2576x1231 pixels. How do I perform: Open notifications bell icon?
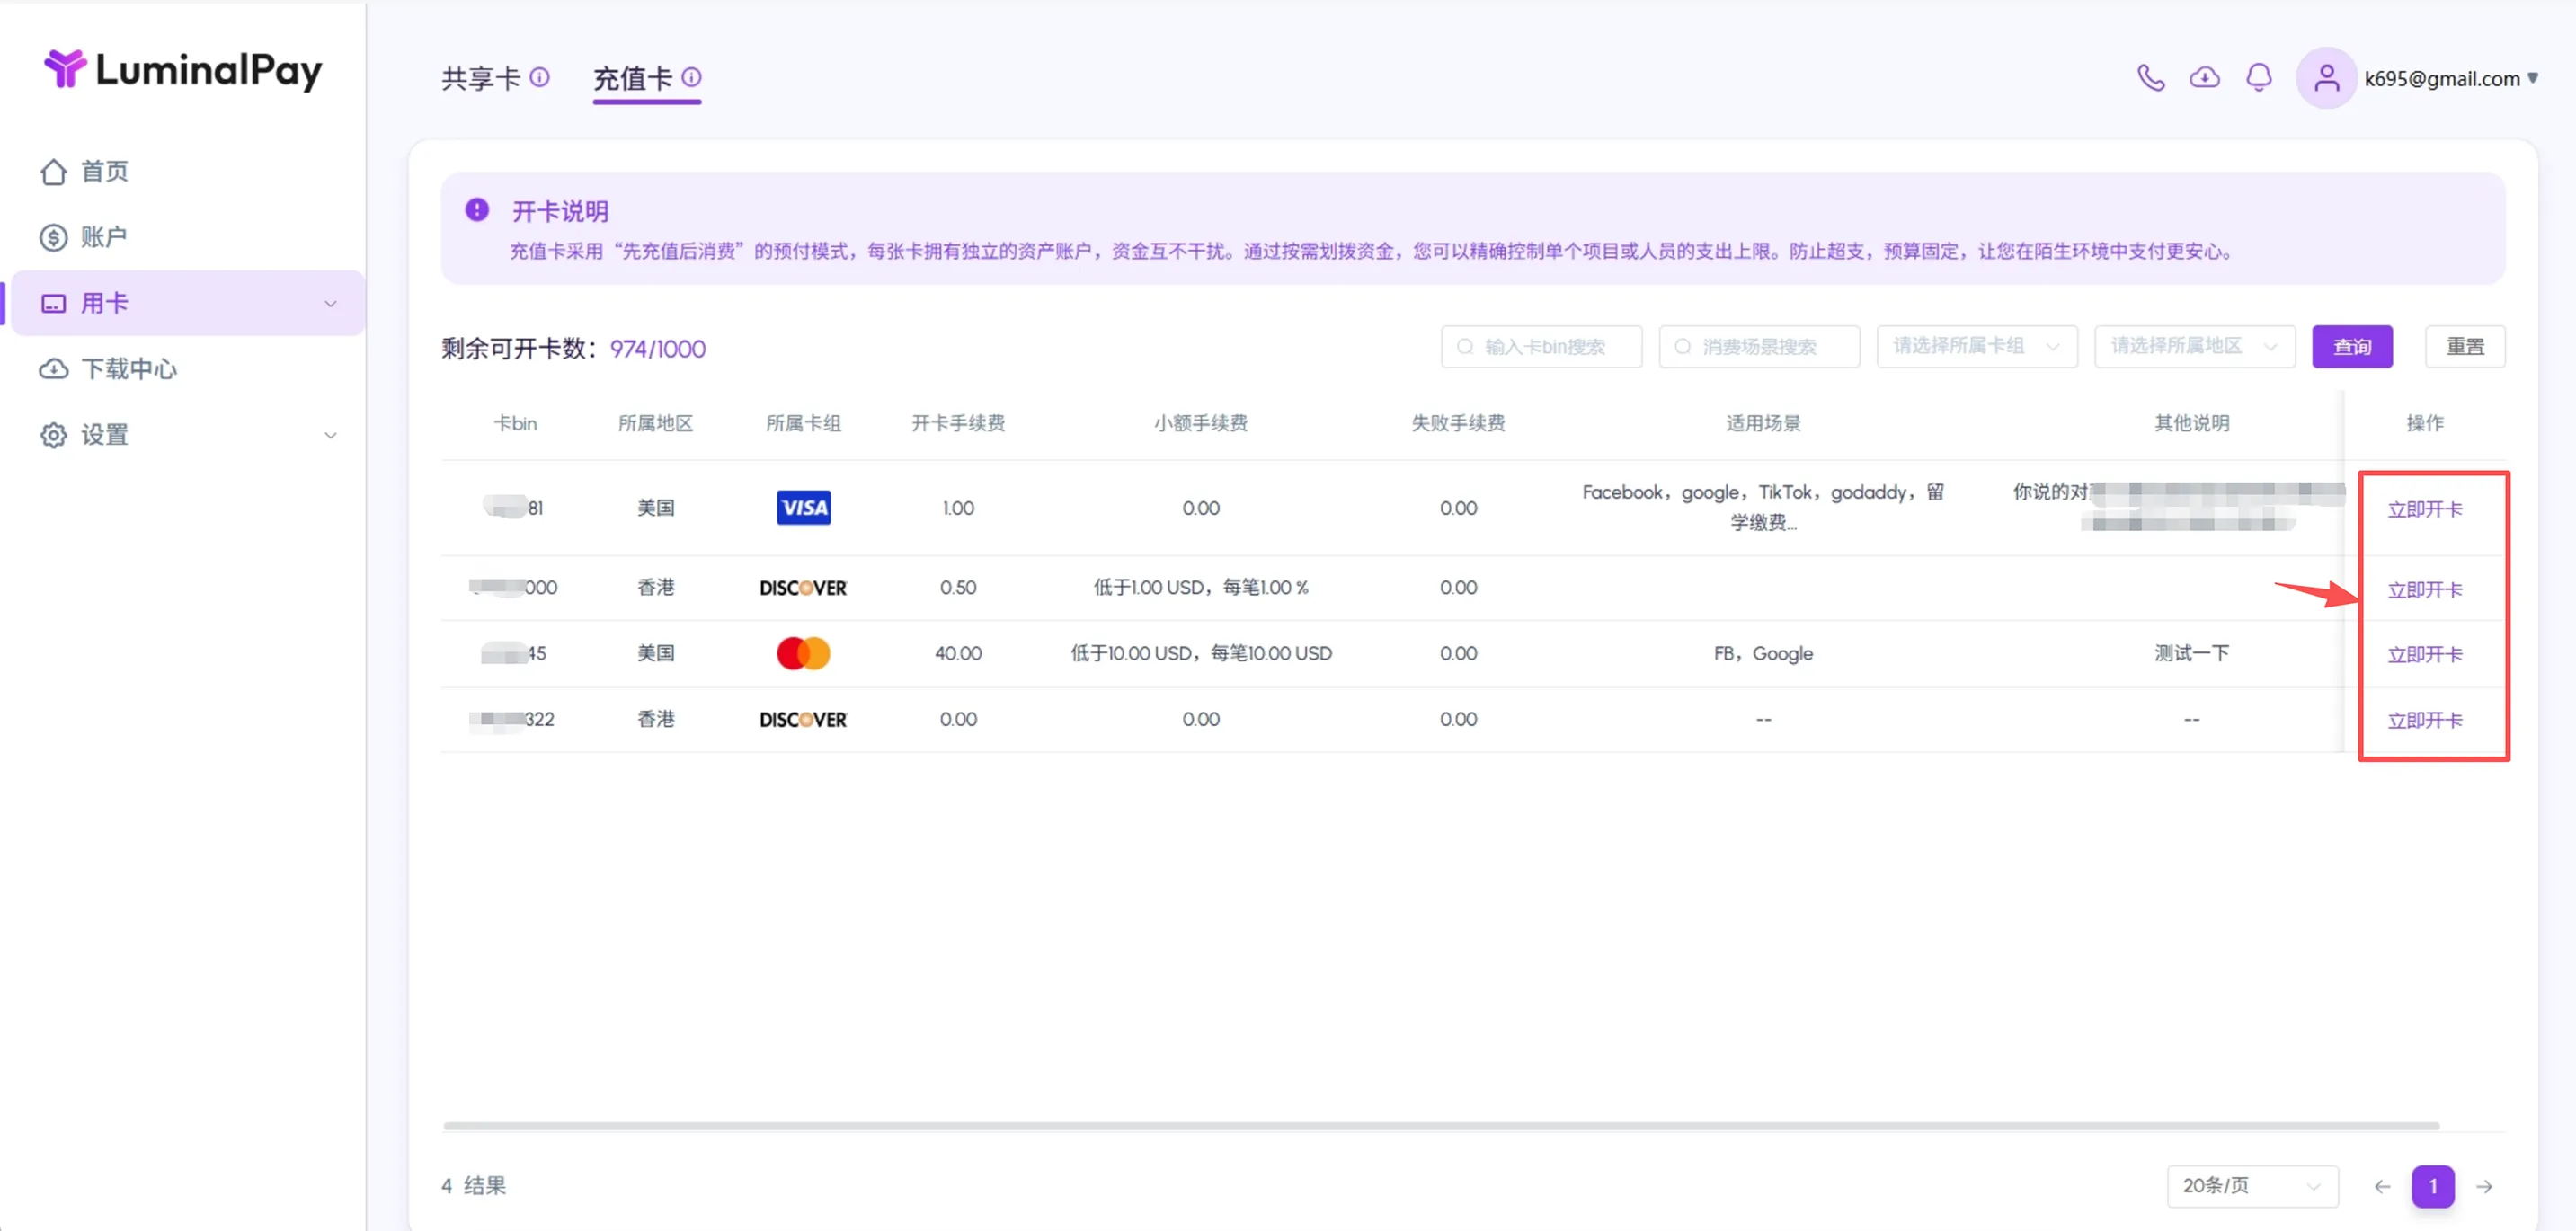point(2259,77)
